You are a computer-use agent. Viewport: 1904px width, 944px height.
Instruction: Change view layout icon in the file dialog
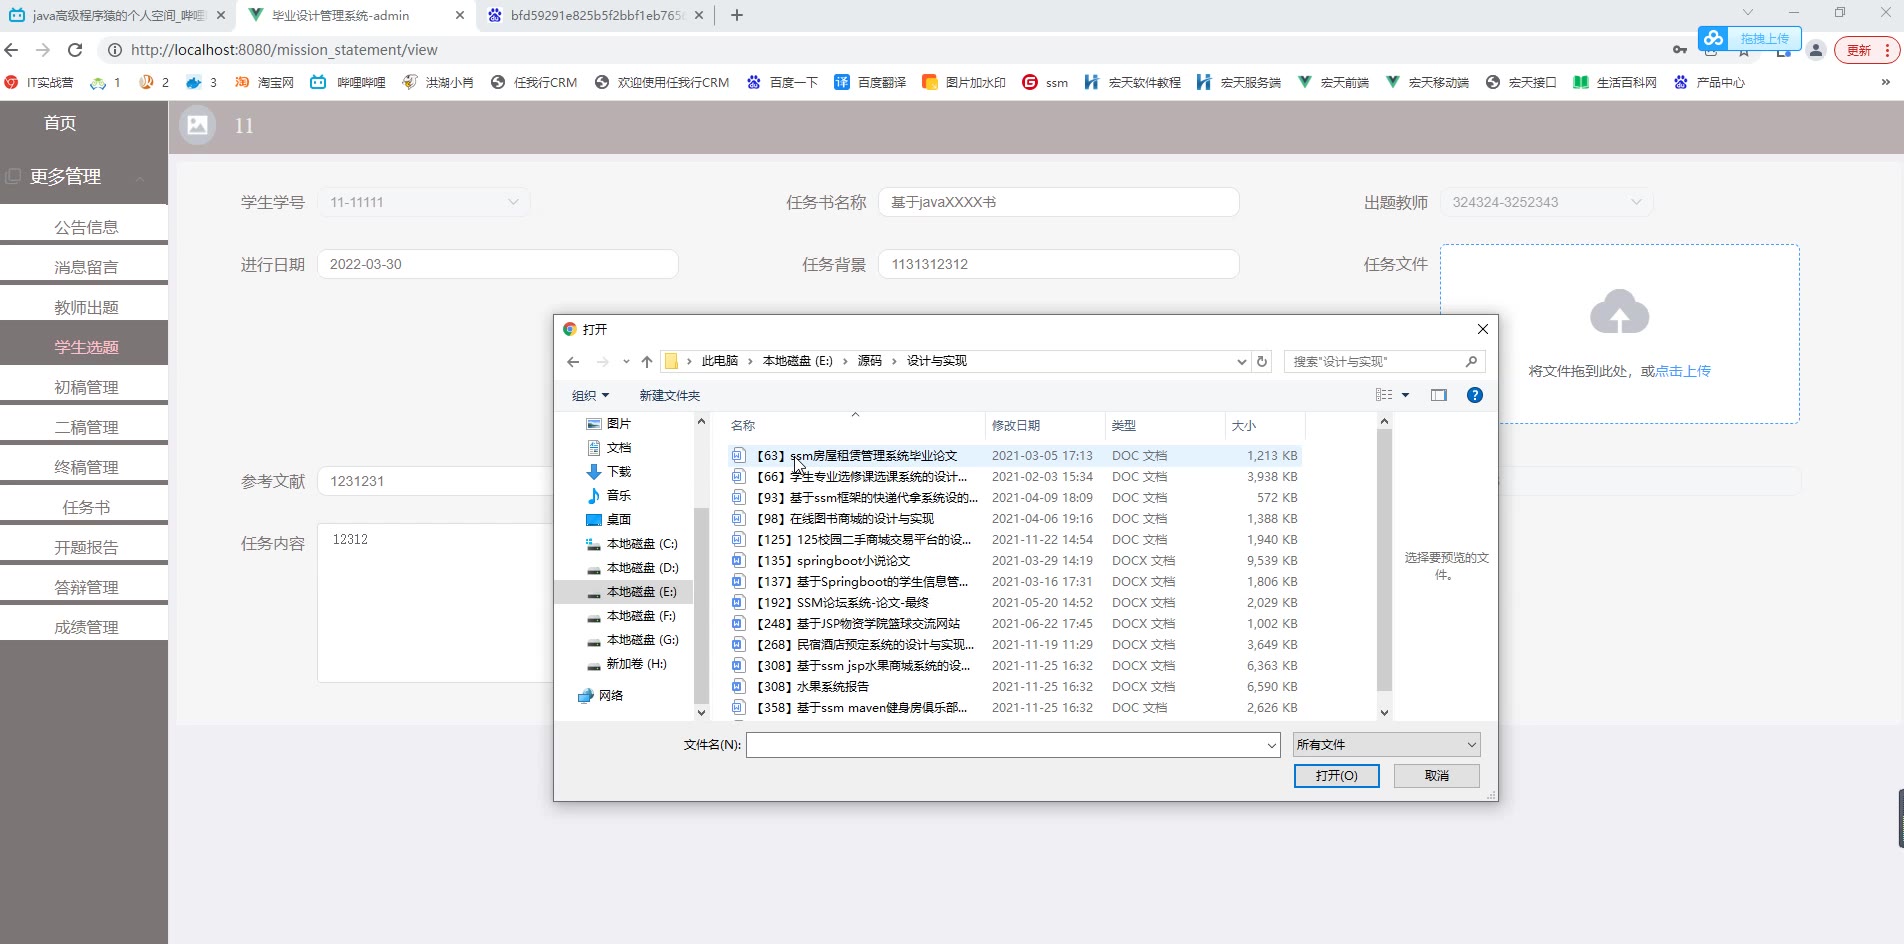point(1384,395)
